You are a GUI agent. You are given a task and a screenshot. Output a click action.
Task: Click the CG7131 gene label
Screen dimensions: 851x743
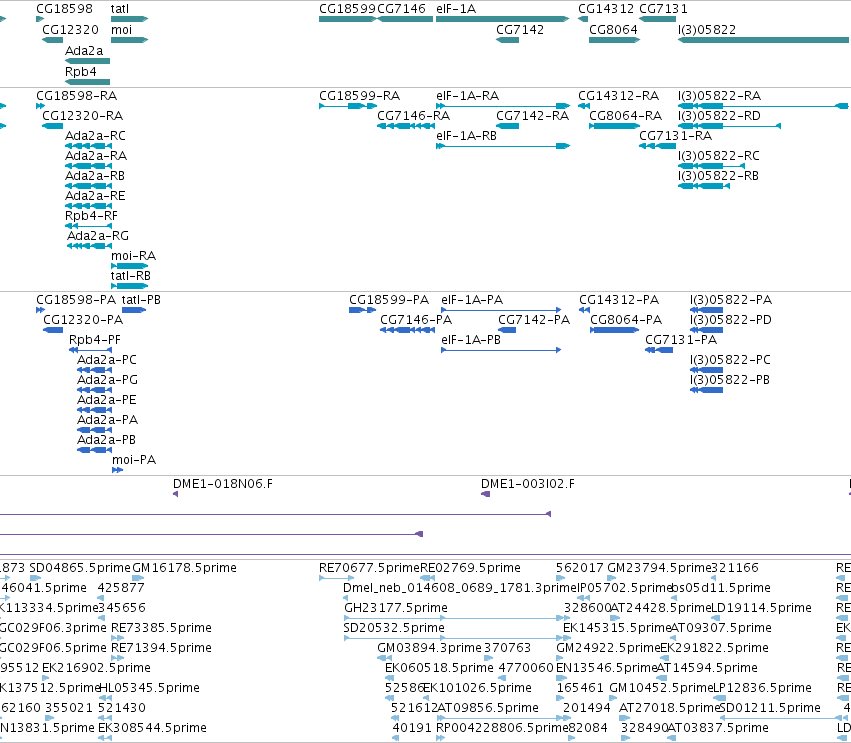663,9
